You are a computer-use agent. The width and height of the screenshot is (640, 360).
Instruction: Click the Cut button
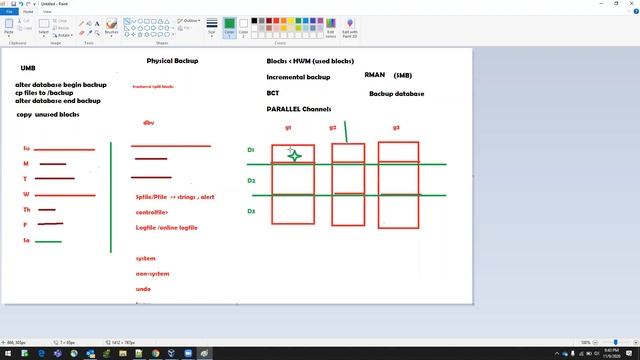[24, 21]
